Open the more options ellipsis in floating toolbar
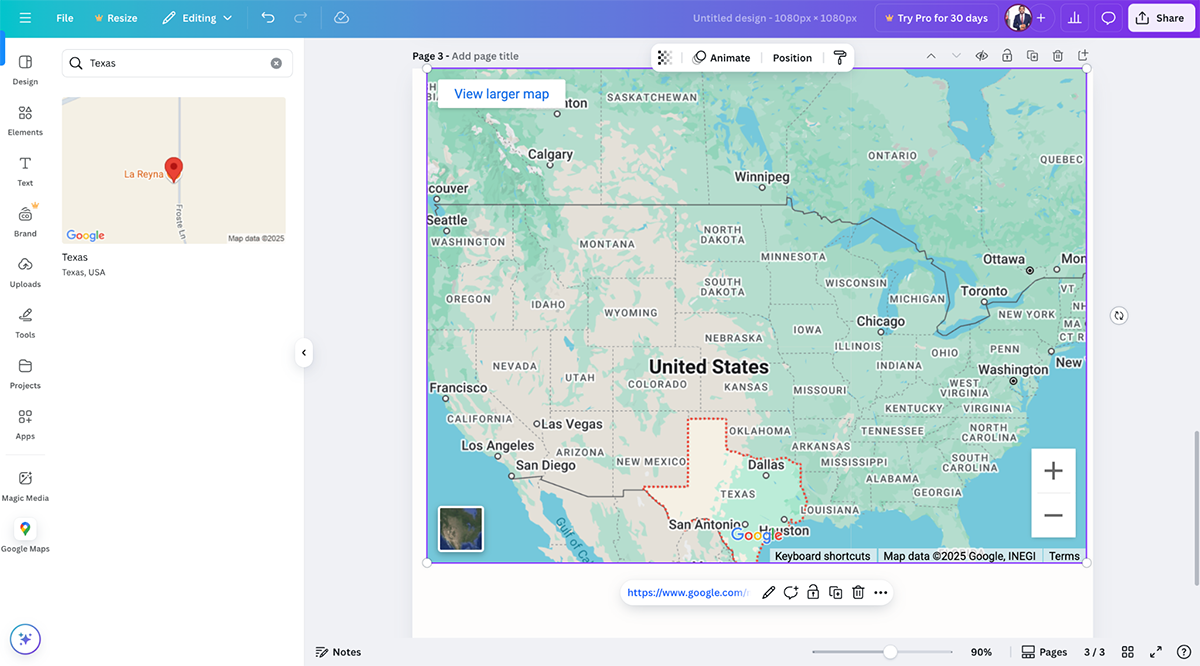Image resolution: width=1200 pixels, height=666 pixels. (x=880, y=593)
